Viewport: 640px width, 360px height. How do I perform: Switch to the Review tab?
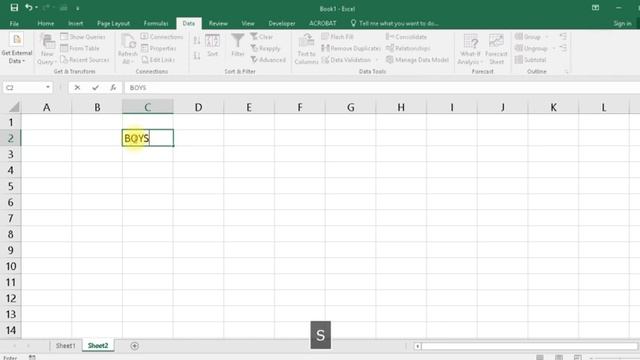point(218,23)
